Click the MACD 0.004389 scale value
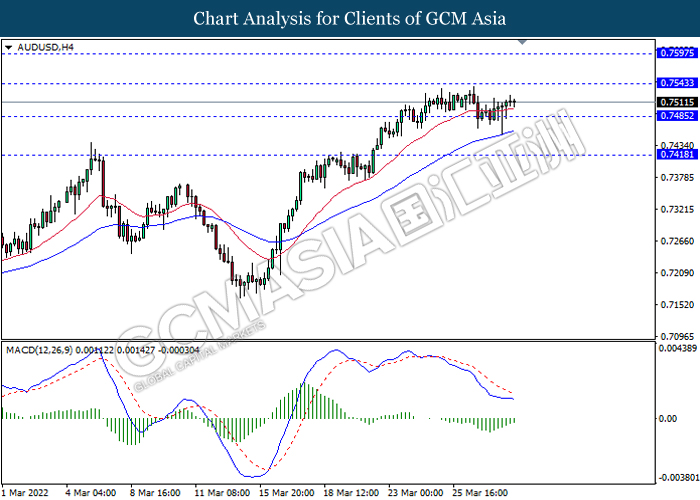 pyautogui.click(x=678, y=348)
